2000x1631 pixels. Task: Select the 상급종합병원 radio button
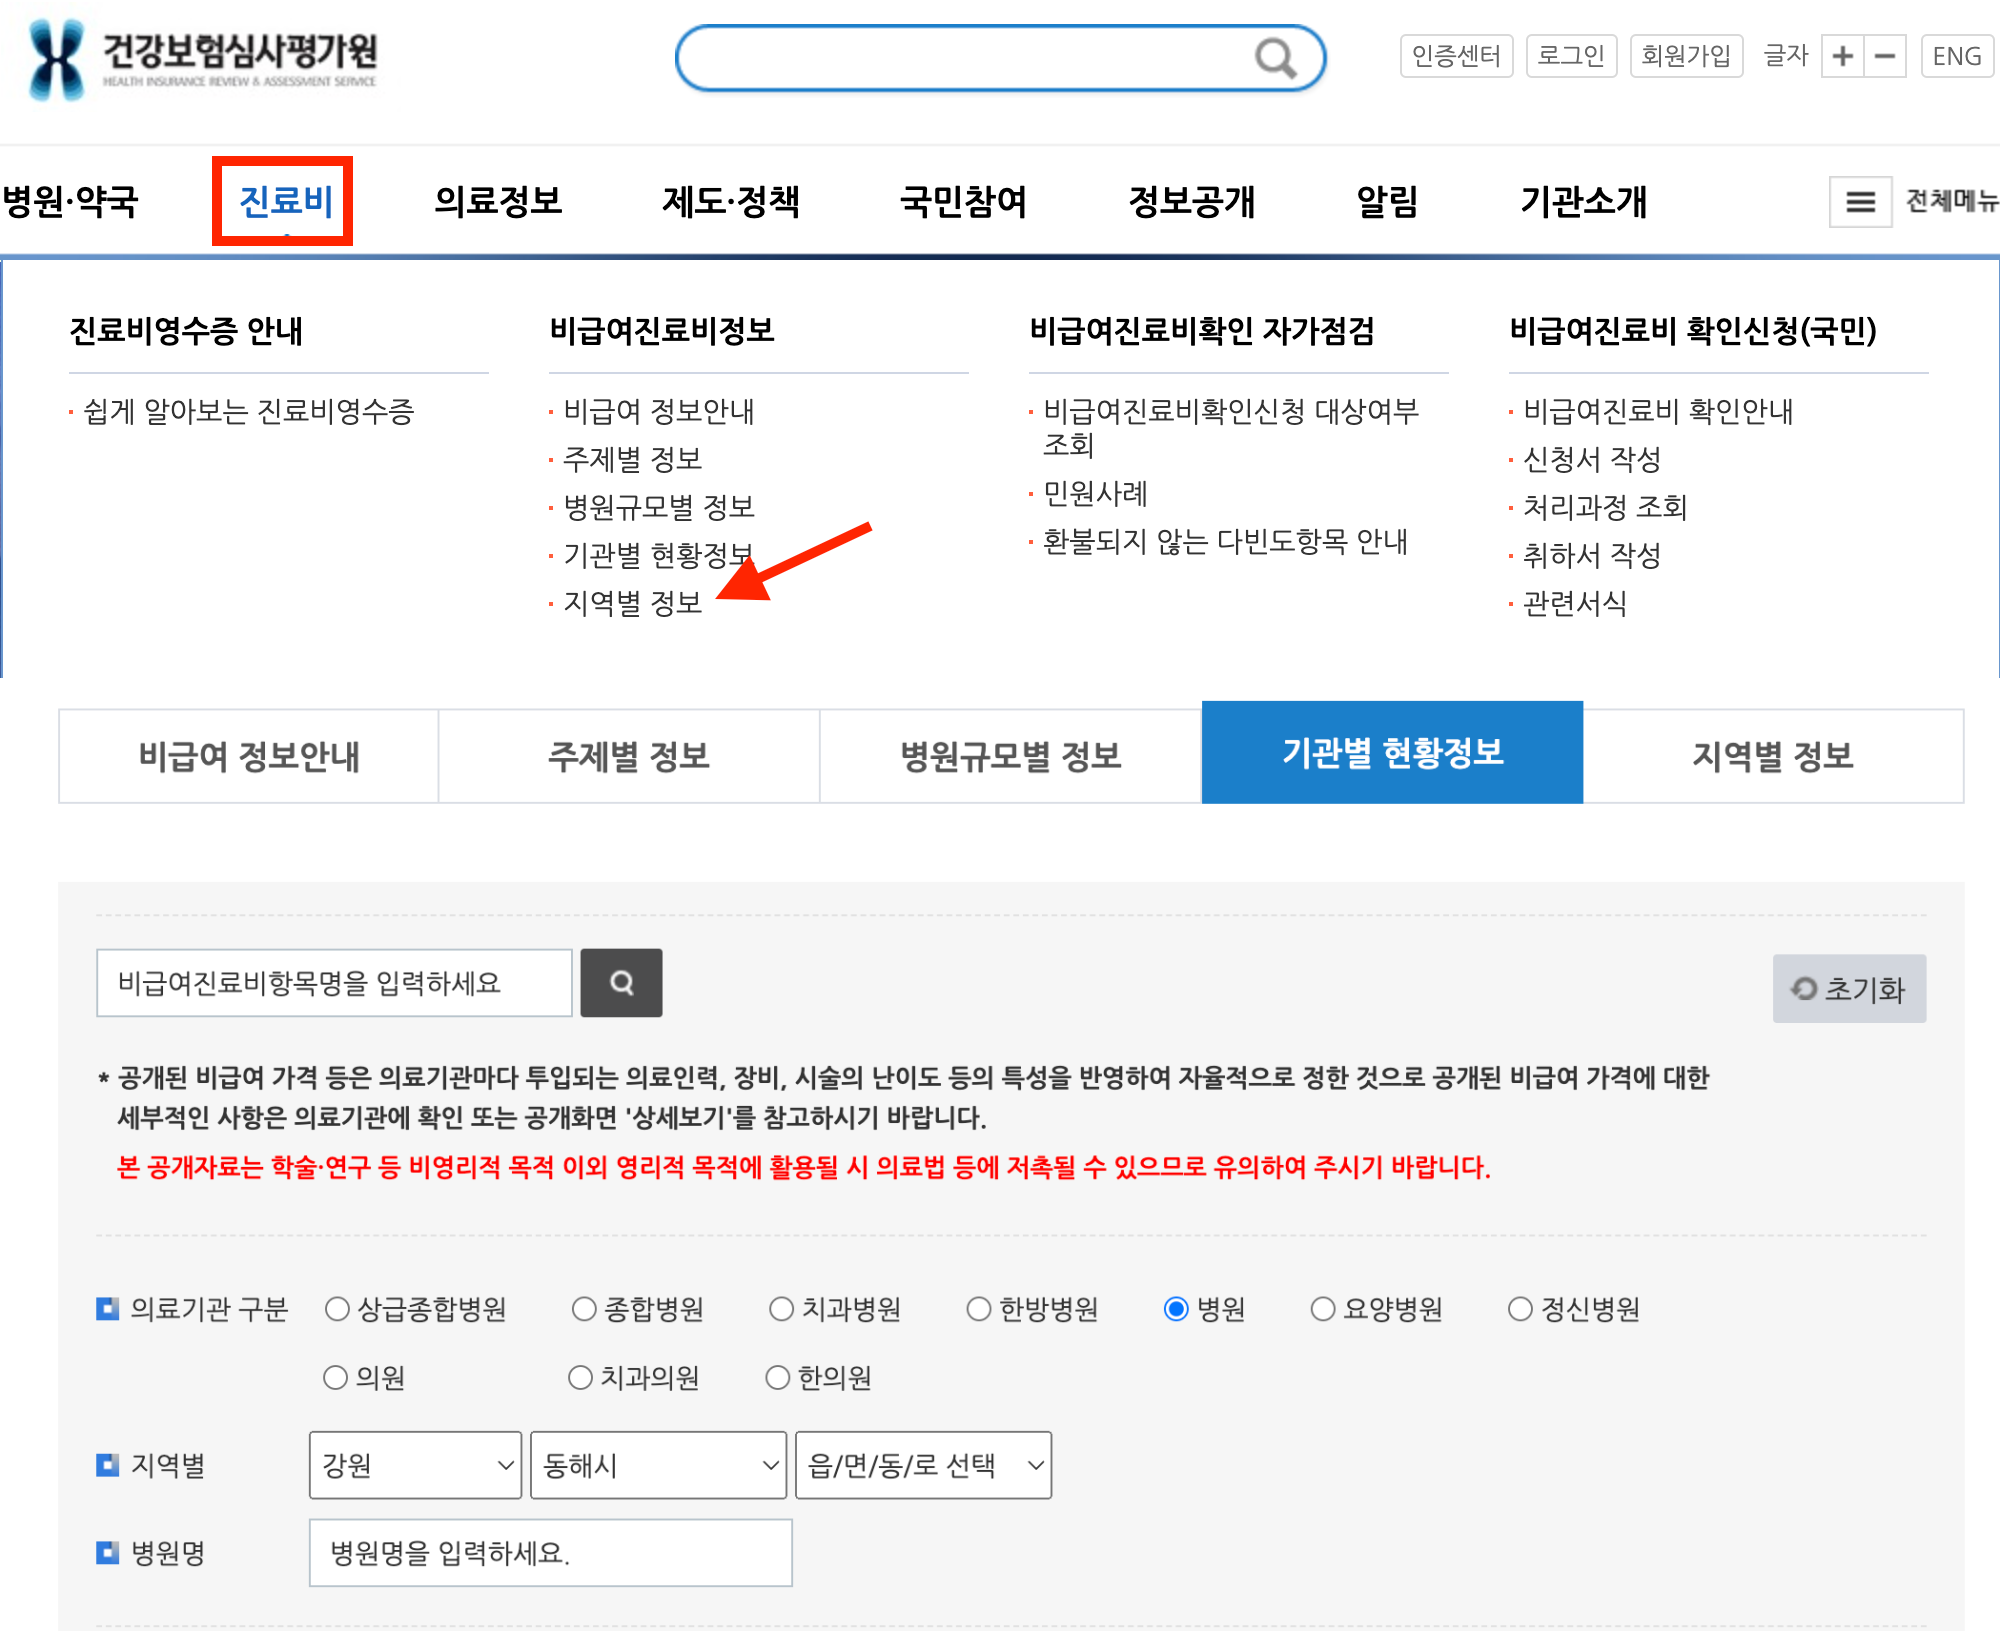click(x=337, y=1309)
